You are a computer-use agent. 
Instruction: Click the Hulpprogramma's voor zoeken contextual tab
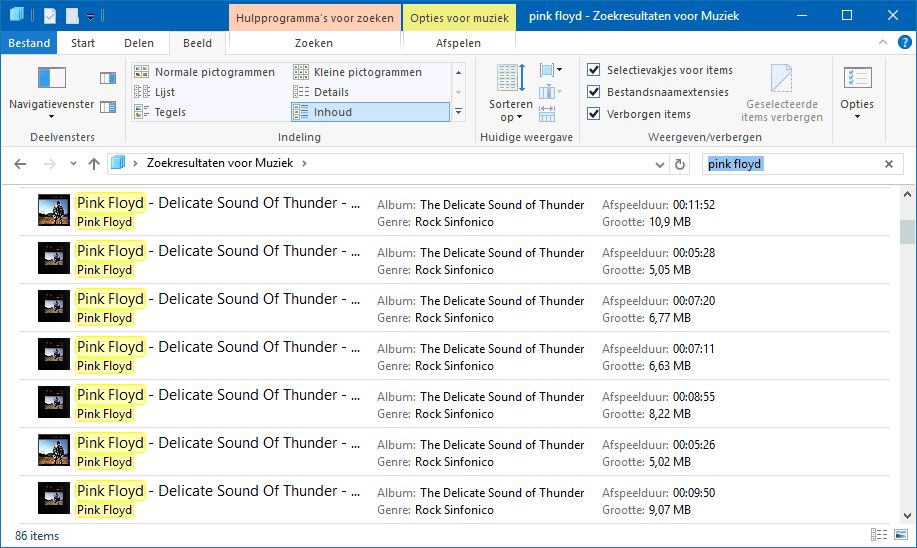pyautogui.click(x=315, y=18)
